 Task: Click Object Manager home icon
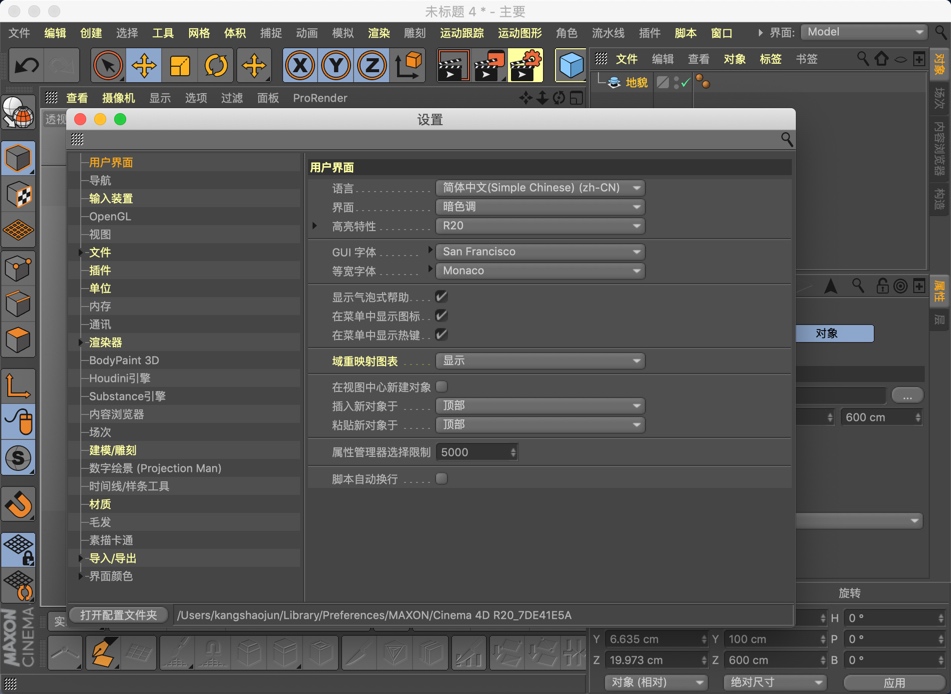(881, 58)
